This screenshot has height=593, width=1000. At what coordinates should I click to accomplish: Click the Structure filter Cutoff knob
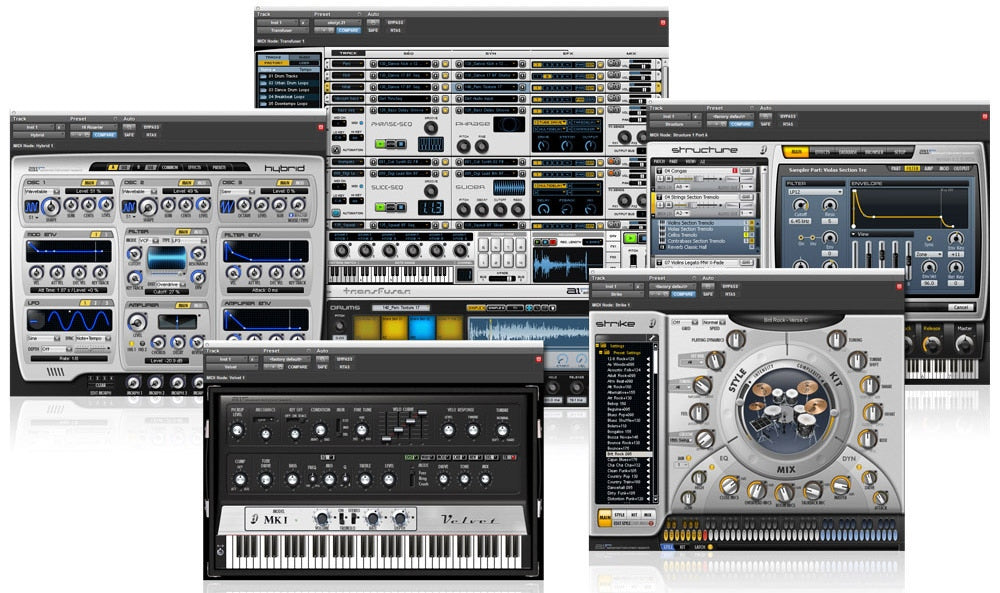[x=800, y=205]
